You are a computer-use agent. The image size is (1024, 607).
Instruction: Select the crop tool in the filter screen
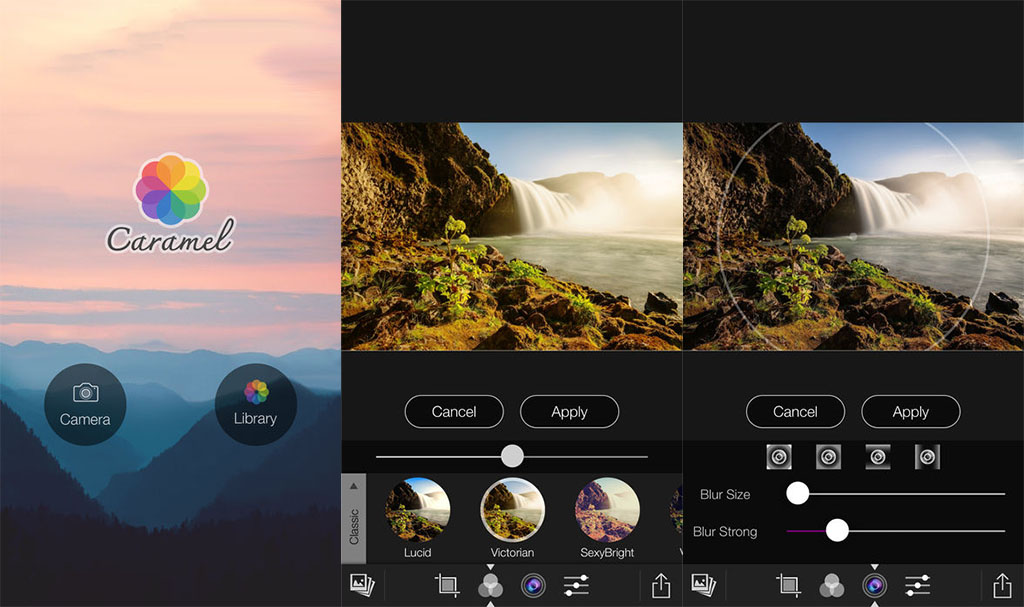[447, 586]
